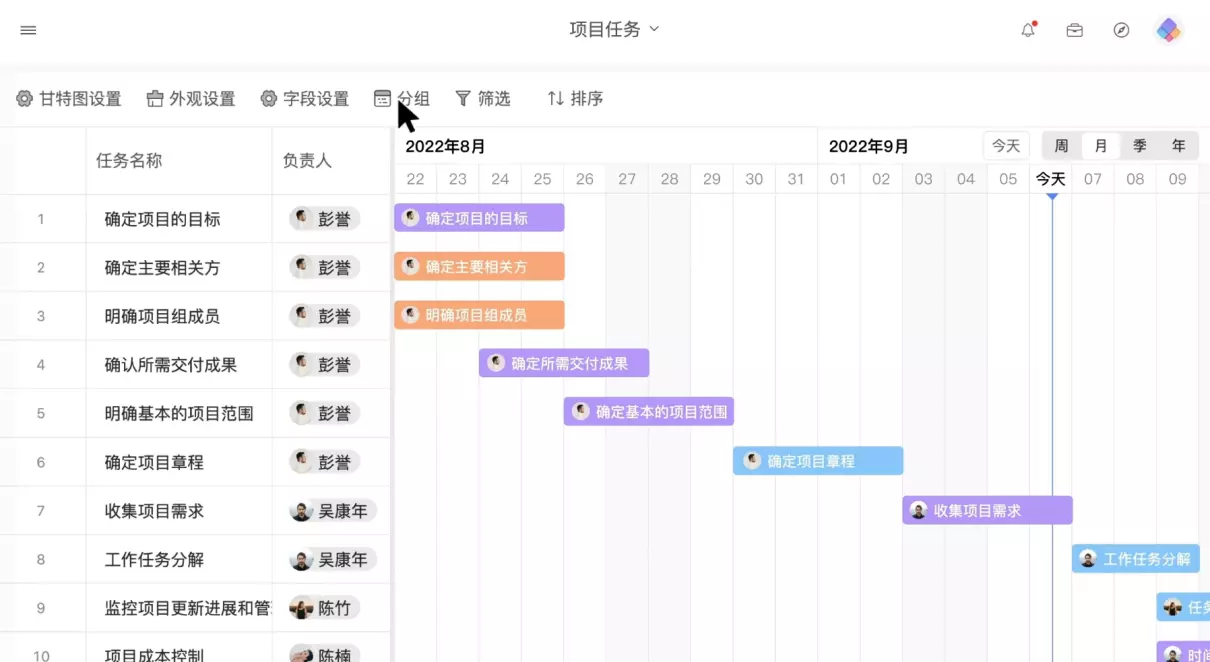
Task: Select the 确定项目章程 blue Gantt bar
Action: 818,461
